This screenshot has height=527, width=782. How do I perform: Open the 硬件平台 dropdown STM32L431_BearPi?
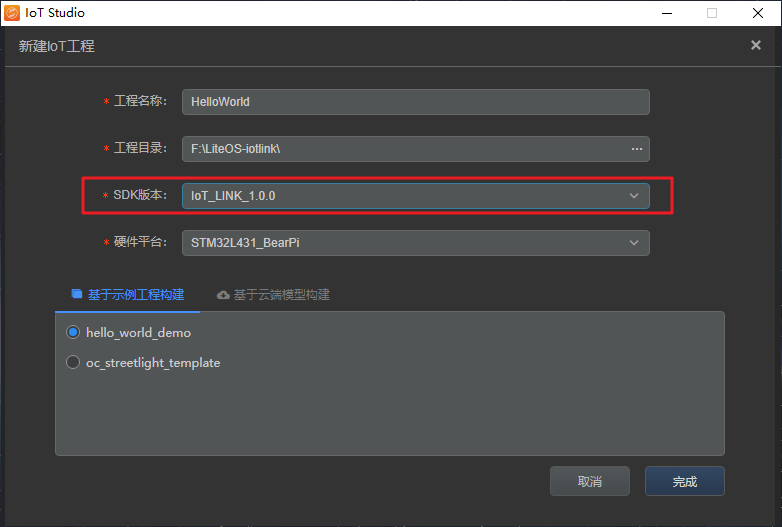(x=415, y=243)
